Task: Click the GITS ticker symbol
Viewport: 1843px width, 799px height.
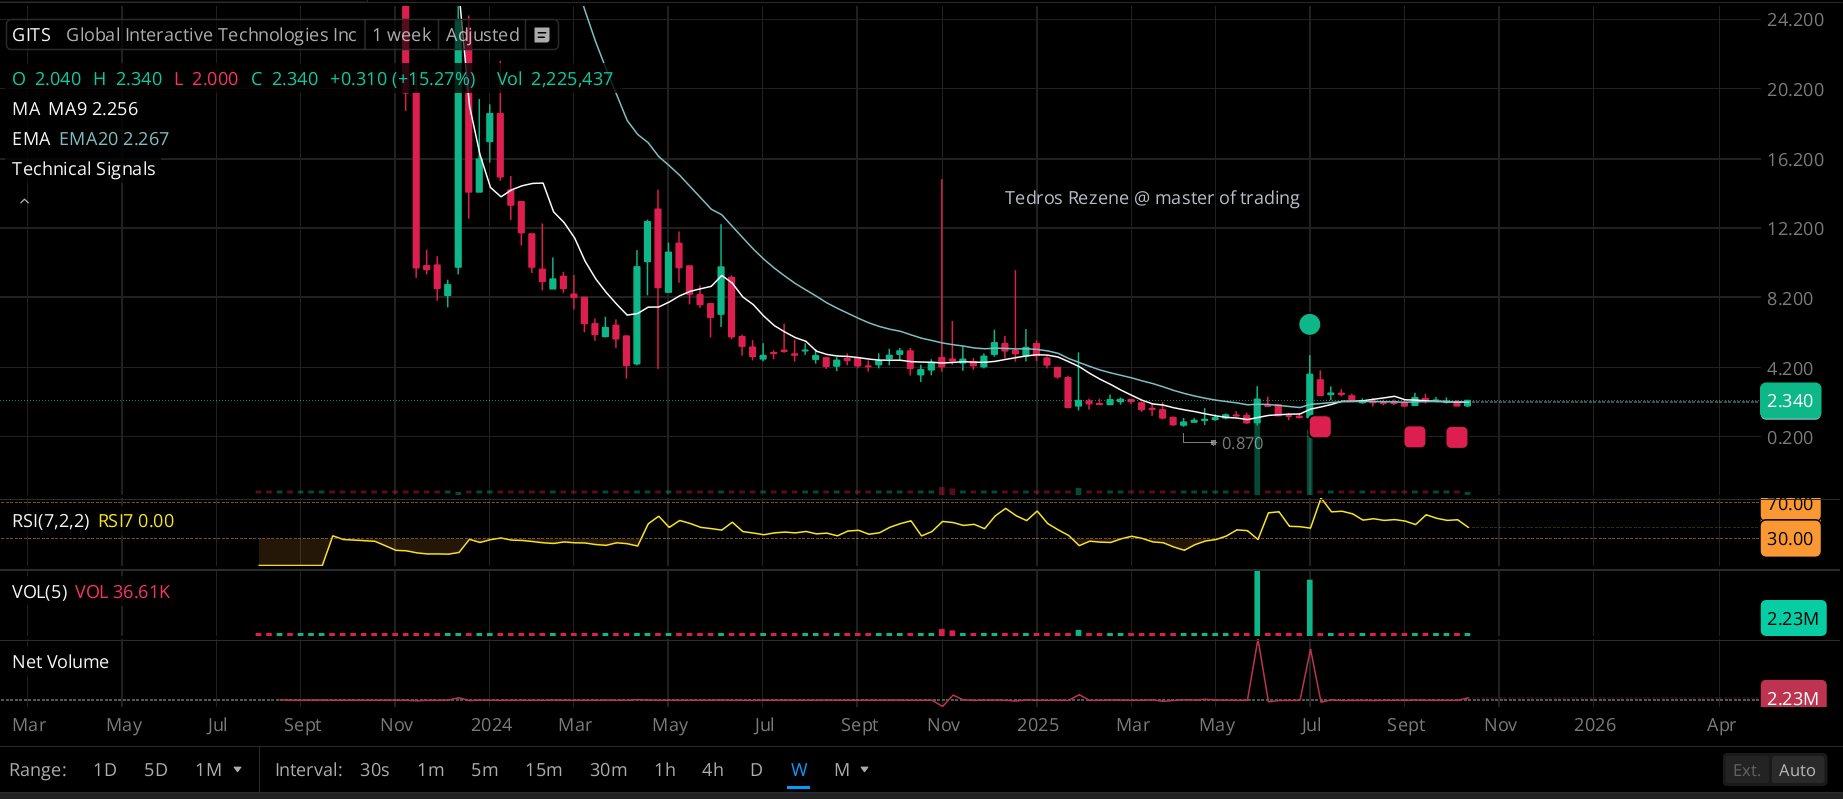Action: [31, 35]
